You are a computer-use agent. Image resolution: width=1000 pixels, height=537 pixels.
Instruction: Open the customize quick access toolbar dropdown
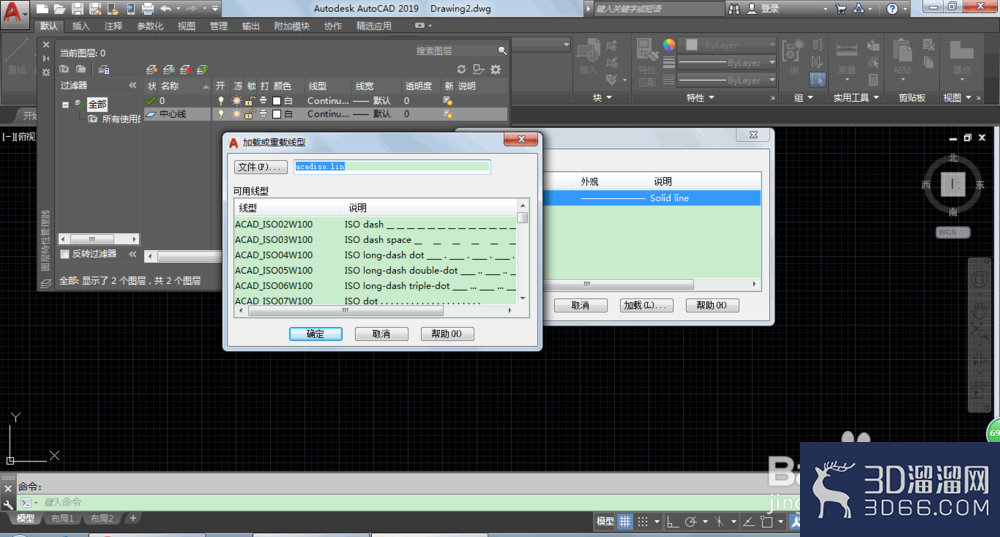point(215,8)
